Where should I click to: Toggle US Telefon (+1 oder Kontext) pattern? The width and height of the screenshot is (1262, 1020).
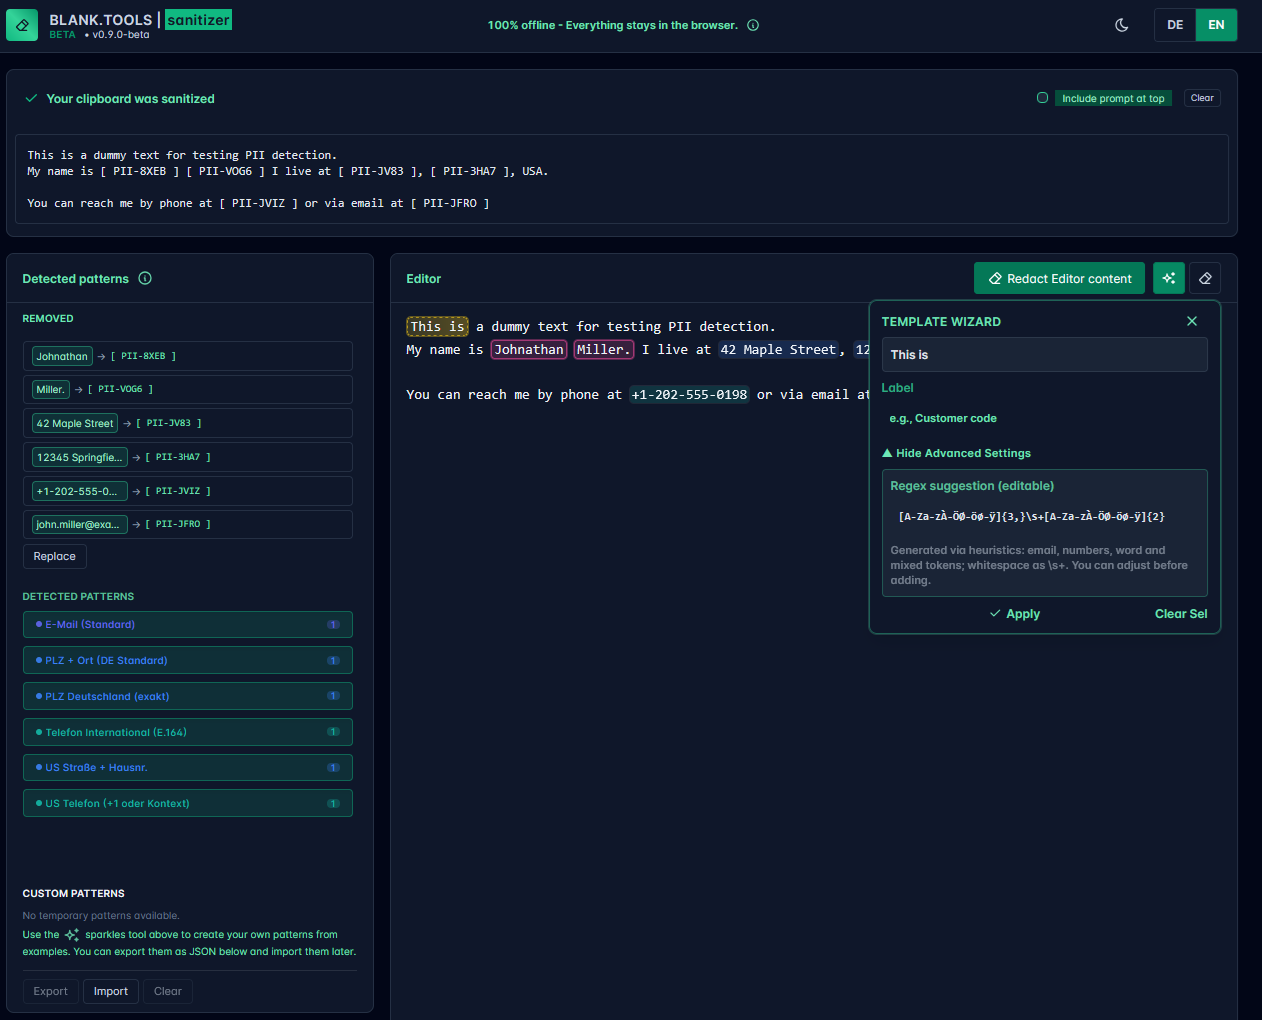point(188,803)
